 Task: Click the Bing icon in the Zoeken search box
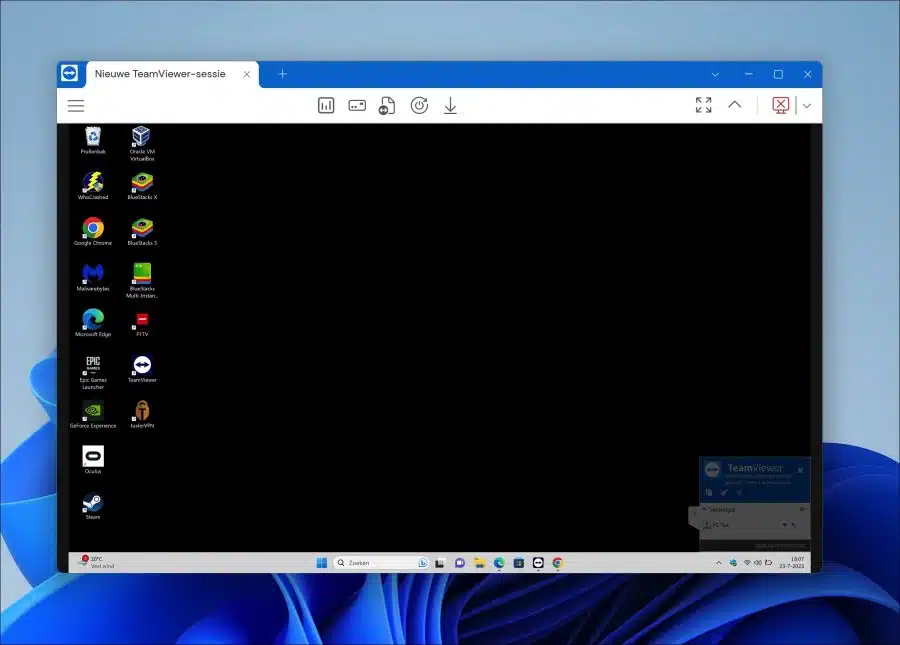click(x=423, y=563)
